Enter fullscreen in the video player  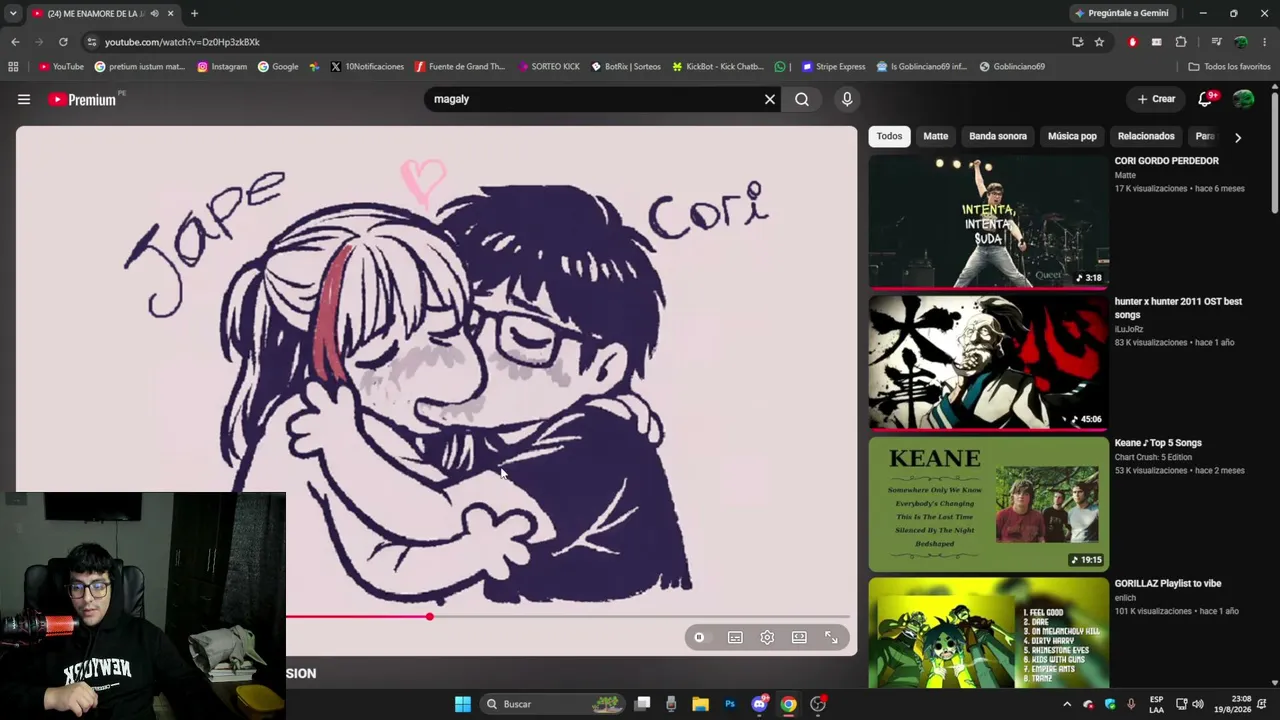(x=831, y=638)
